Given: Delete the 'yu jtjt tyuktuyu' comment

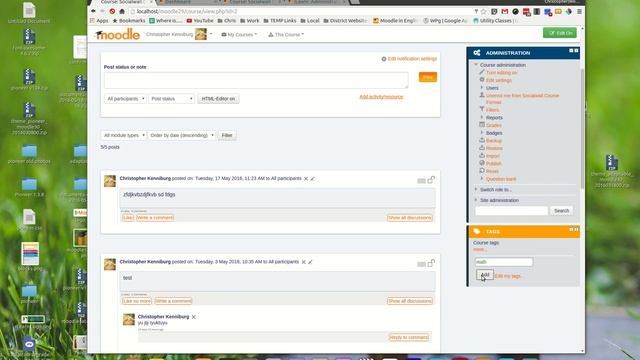Looking at the screenshot, I should (193, 317).
